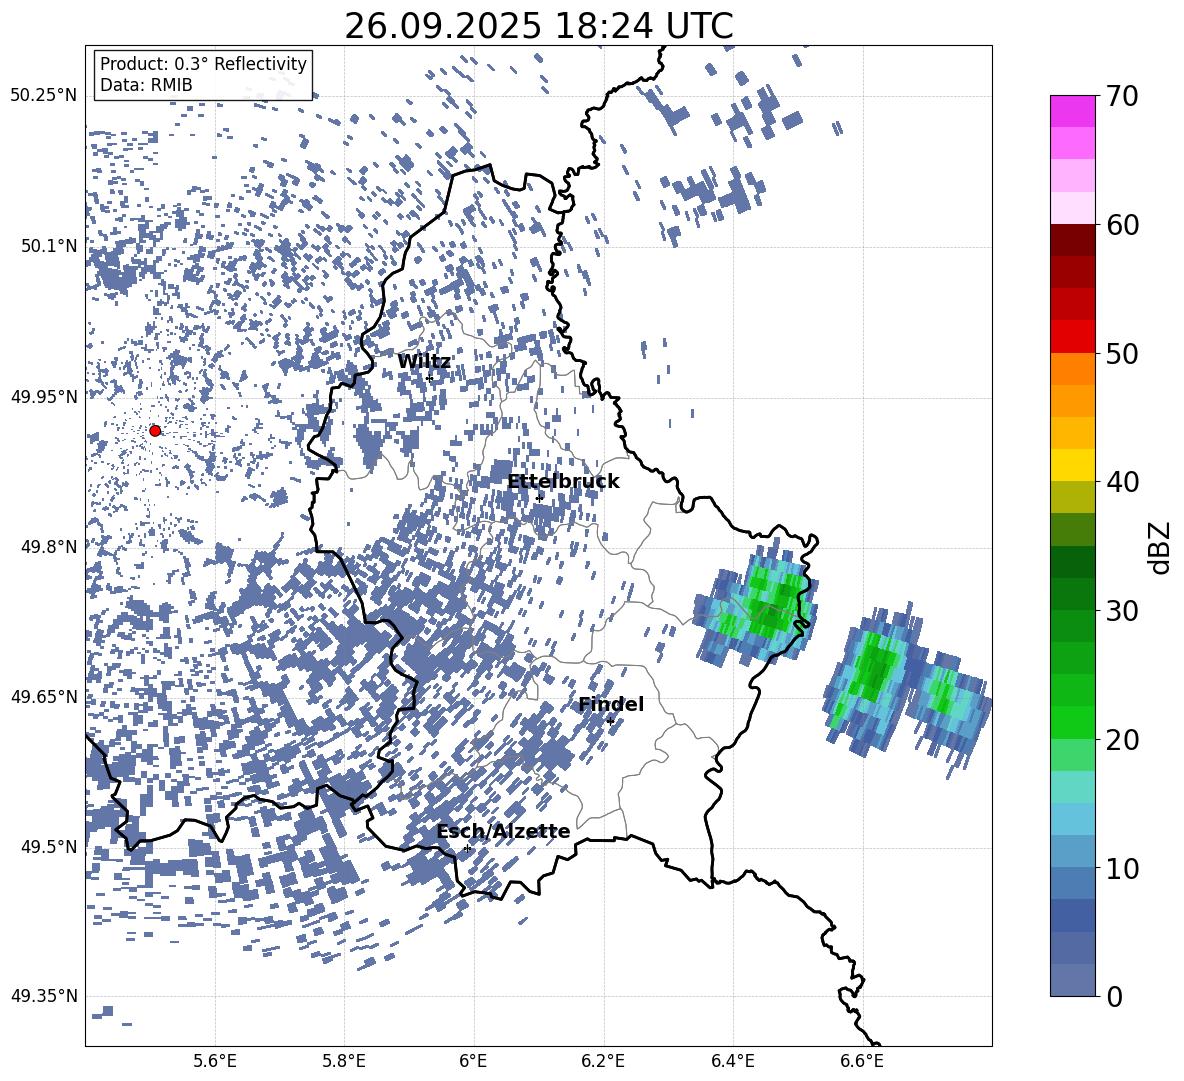
Task: Click the colorbar label 30
Action: click(x=1123, y=611)
